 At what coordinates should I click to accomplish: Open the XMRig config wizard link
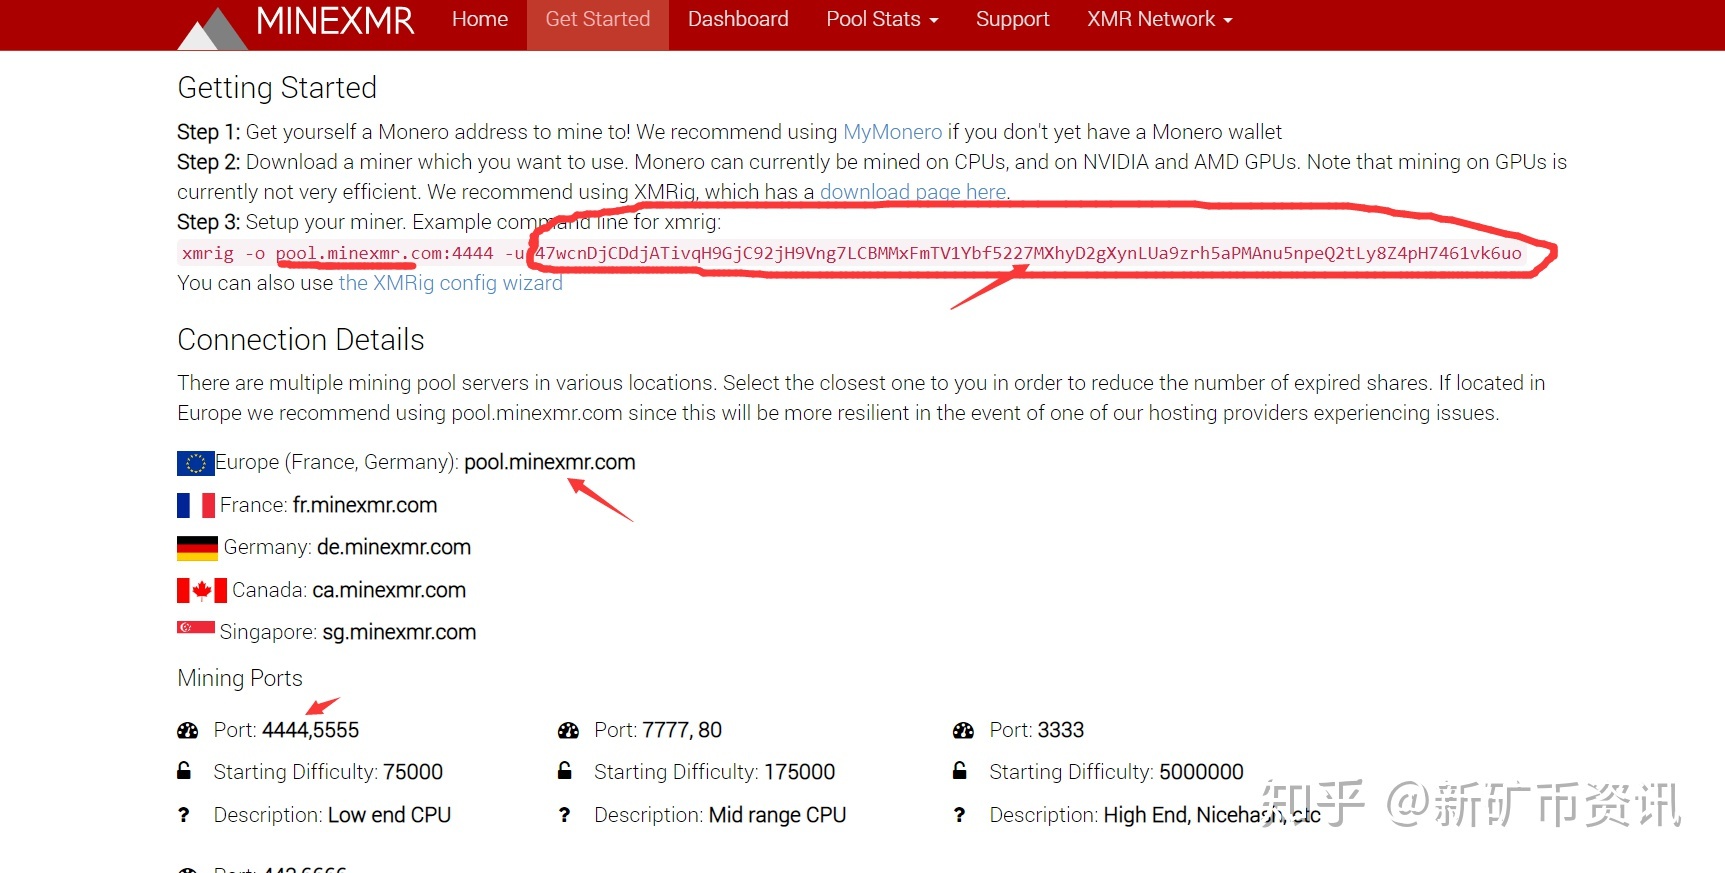pos(450,283)
